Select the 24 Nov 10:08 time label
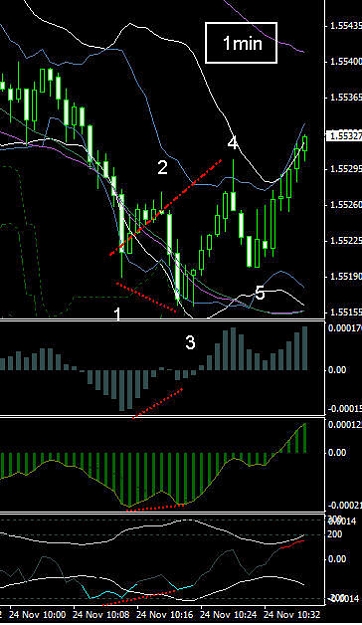 tap(101, 614)
